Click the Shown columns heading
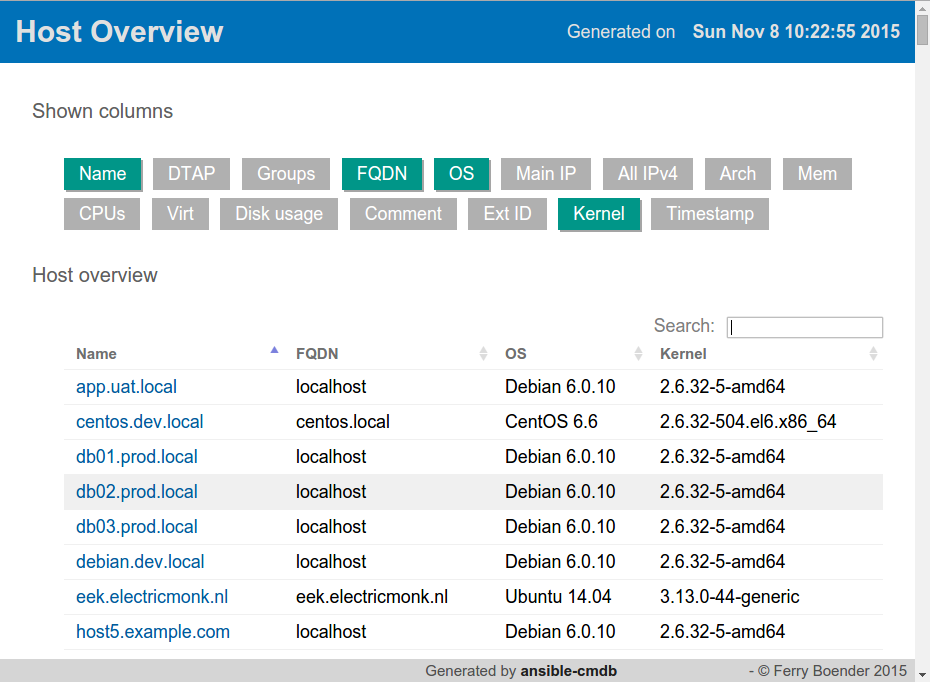 tap(103, 111)
